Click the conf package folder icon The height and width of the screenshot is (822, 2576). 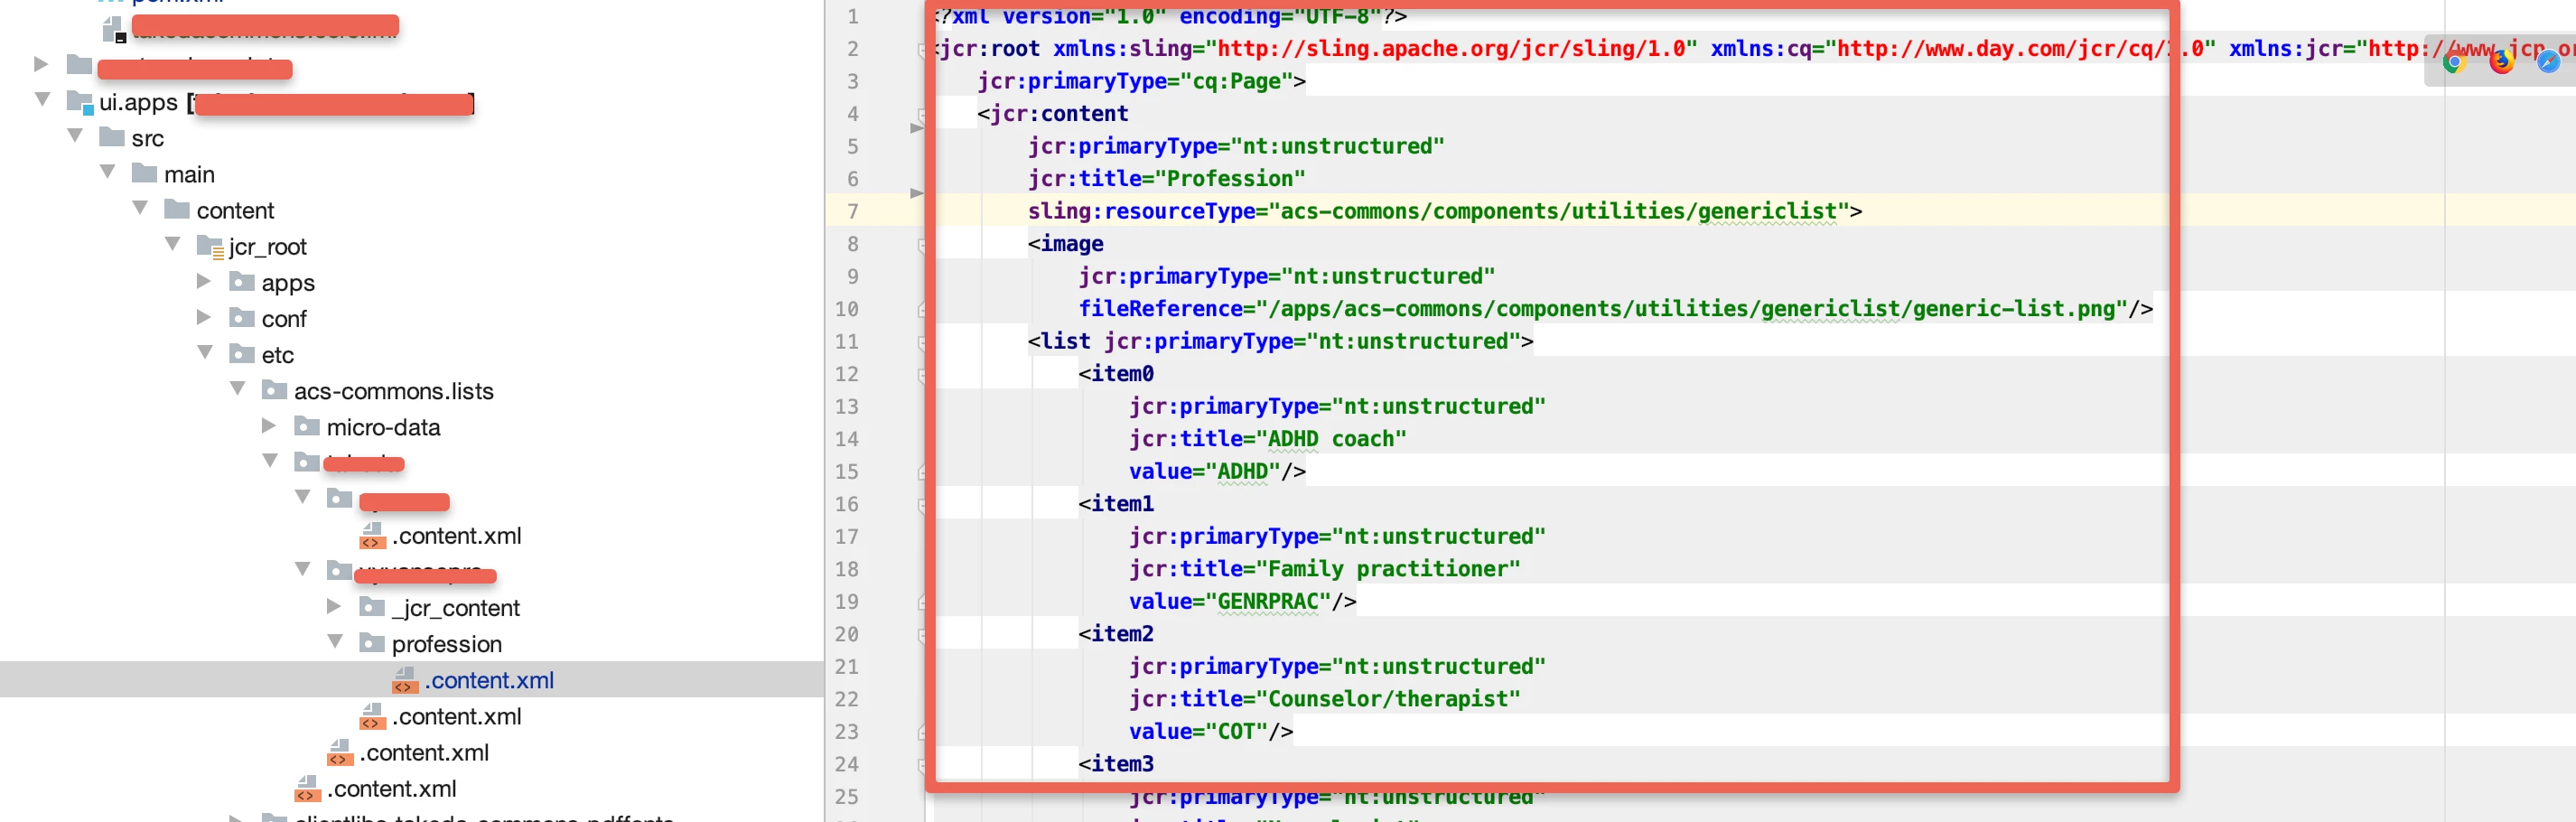242,318
